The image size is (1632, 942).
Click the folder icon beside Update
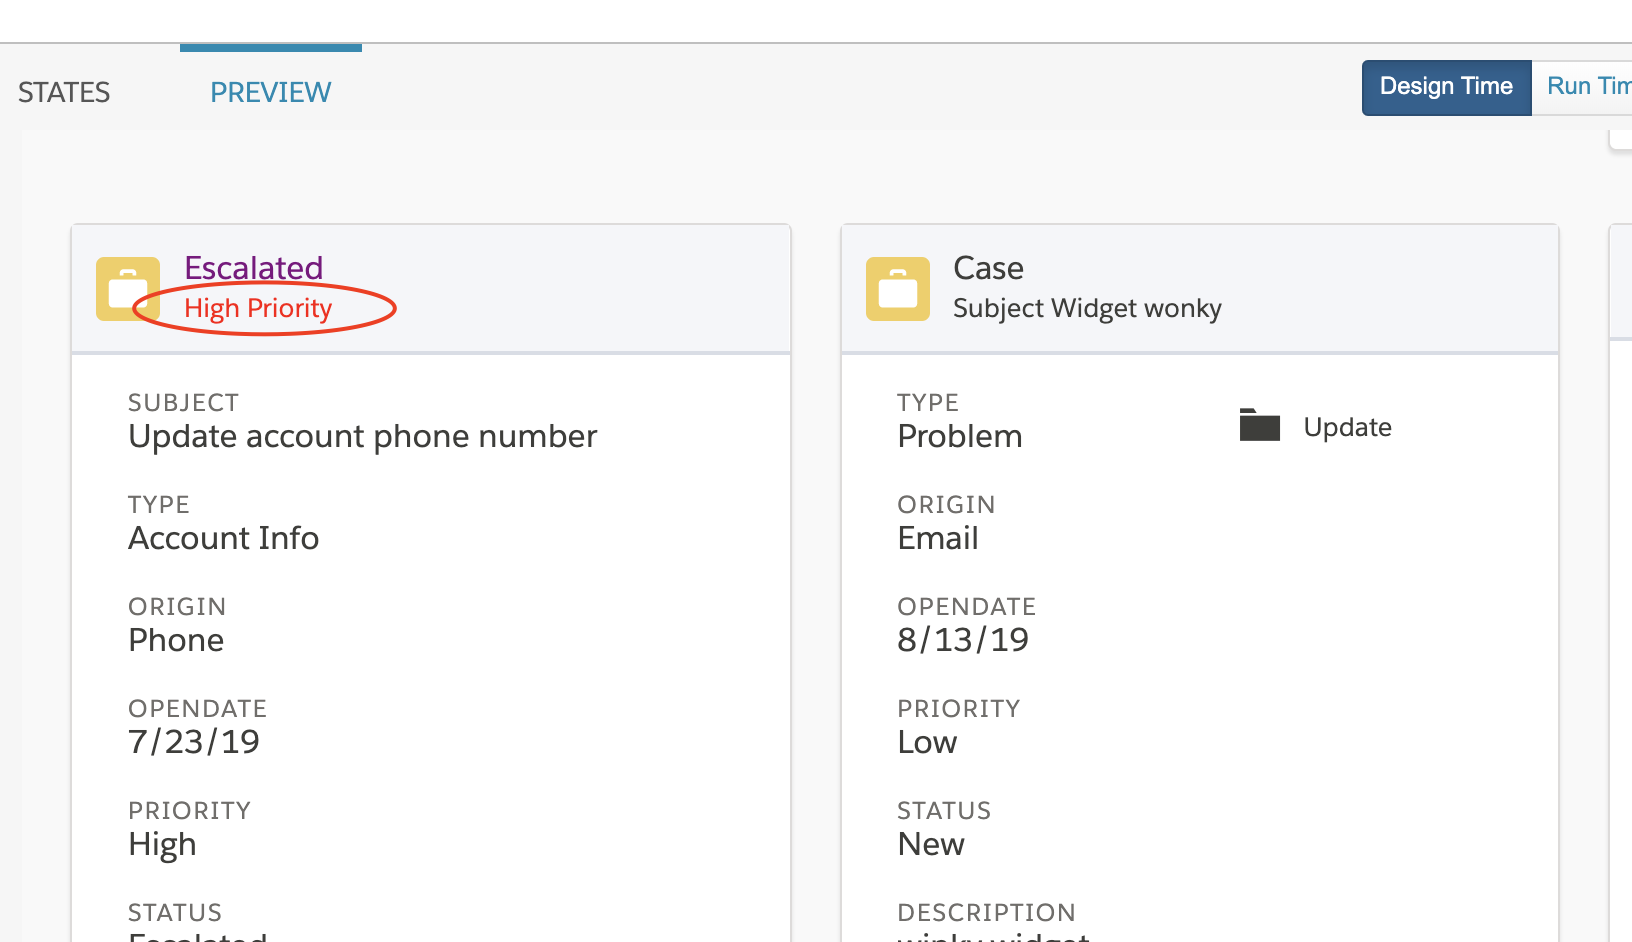tap(1260, 425)
